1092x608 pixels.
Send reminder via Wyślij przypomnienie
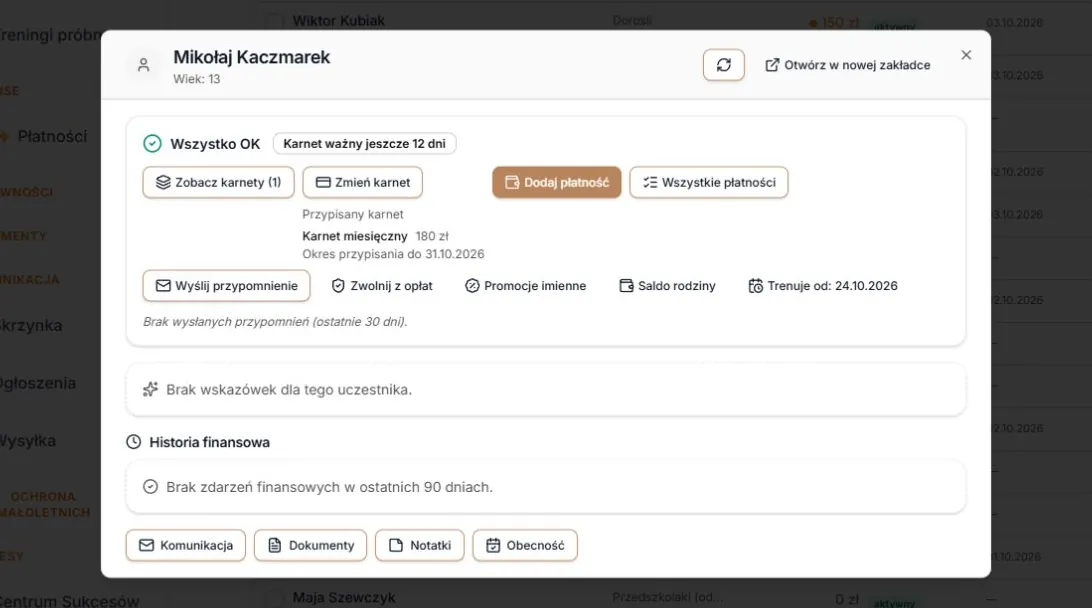point(226,286)
